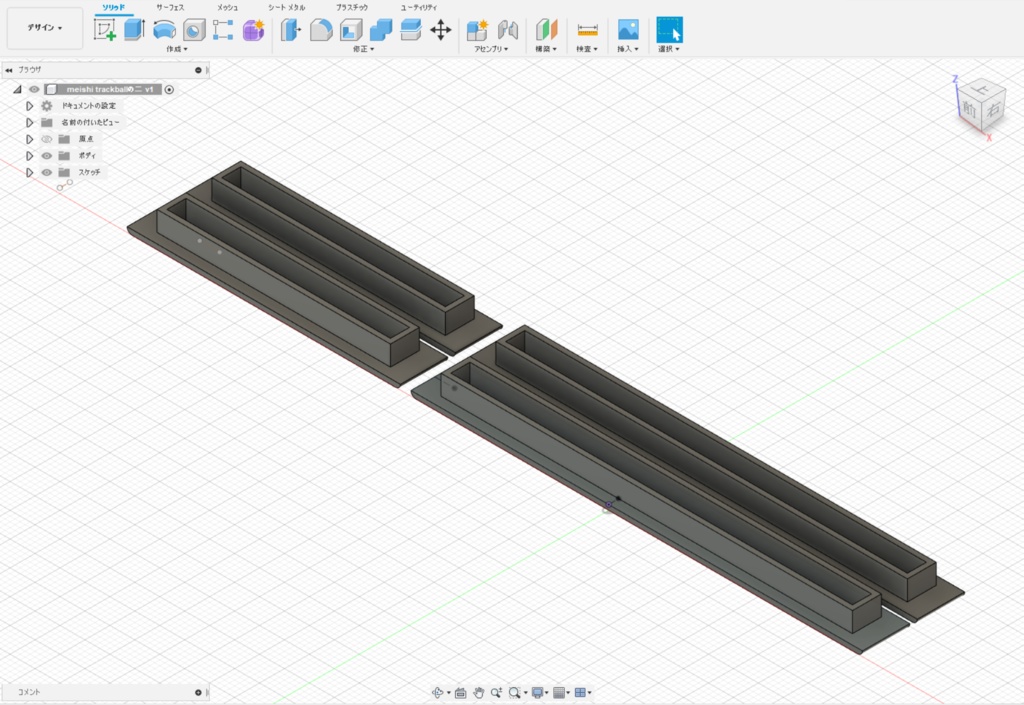Click the document settings gear icon

47,106
